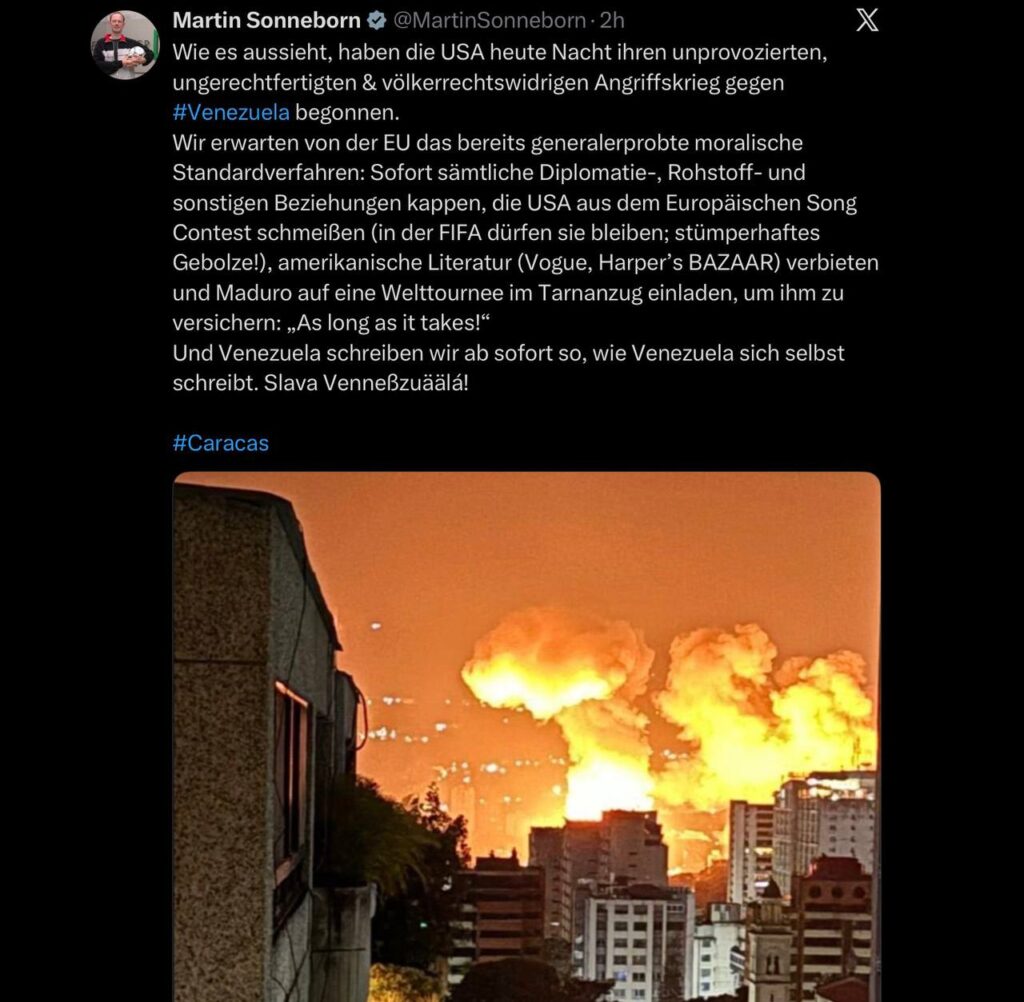Click "Harper's BAZAAR" in the tweet text

point(689,263)
